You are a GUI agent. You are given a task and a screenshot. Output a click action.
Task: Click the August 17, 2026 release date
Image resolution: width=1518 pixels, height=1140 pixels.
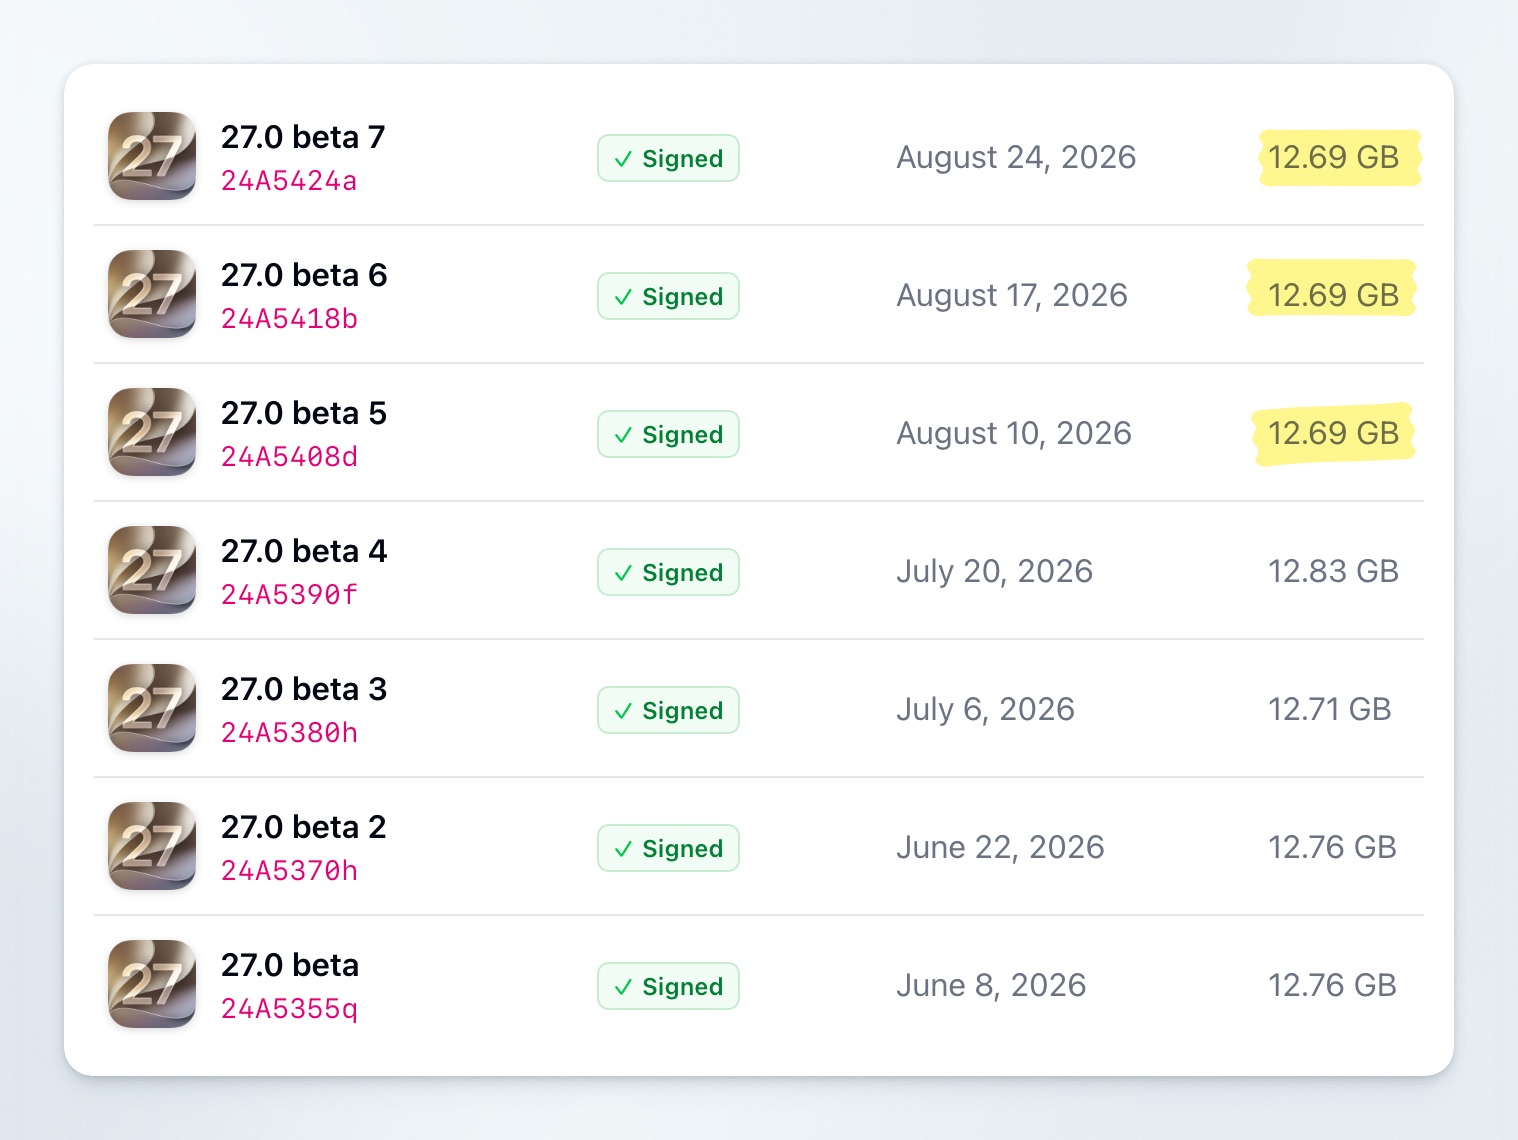(1012, 295)
